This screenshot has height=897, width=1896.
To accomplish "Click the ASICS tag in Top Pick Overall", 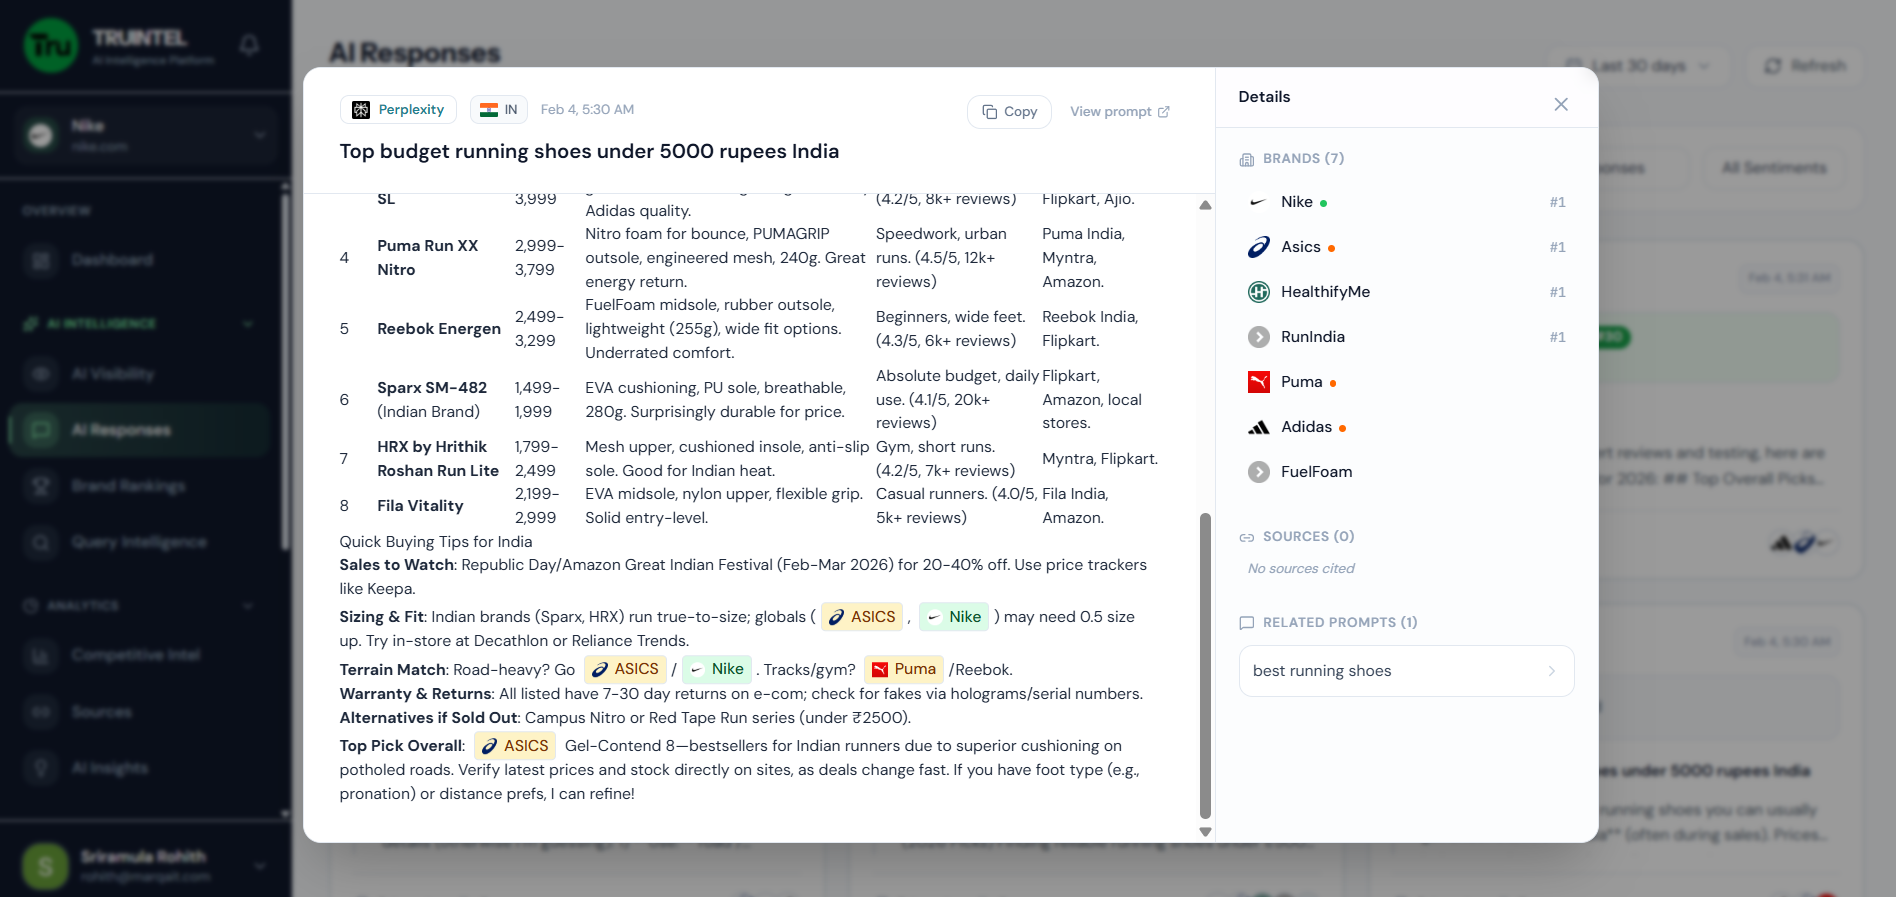I will (x=515, y=746).
